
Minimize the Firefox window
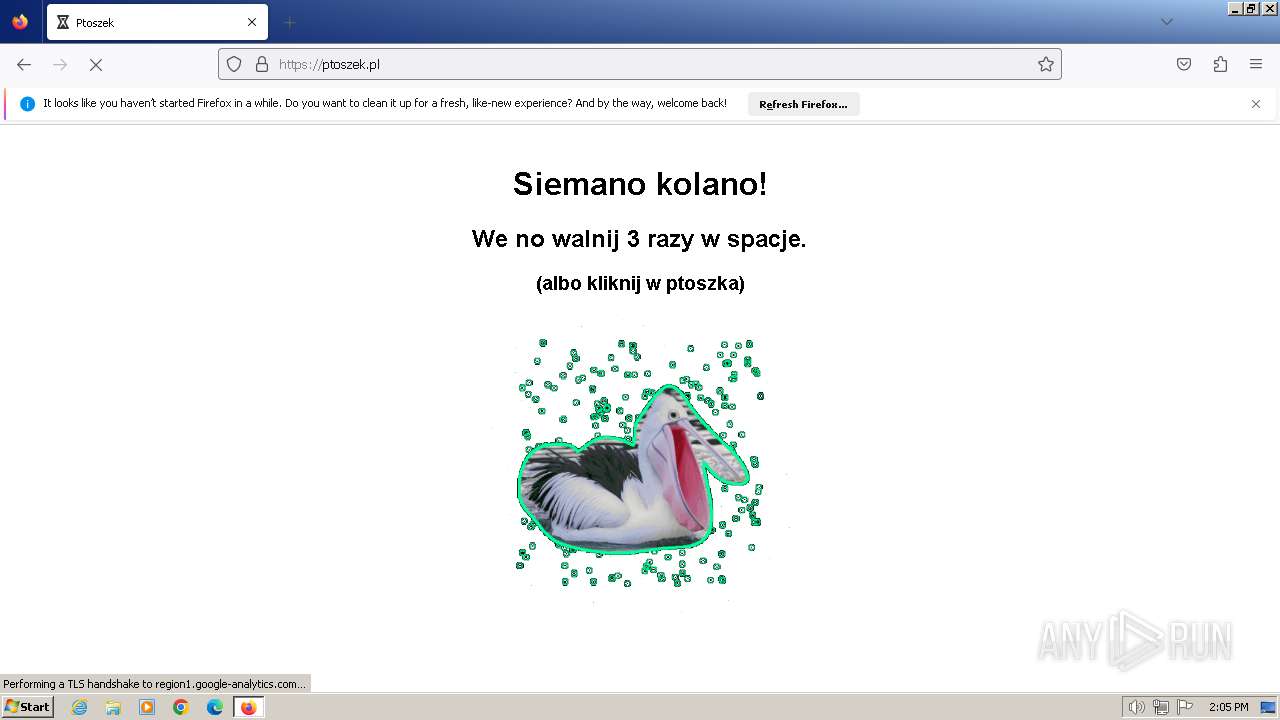[1235, 8]
